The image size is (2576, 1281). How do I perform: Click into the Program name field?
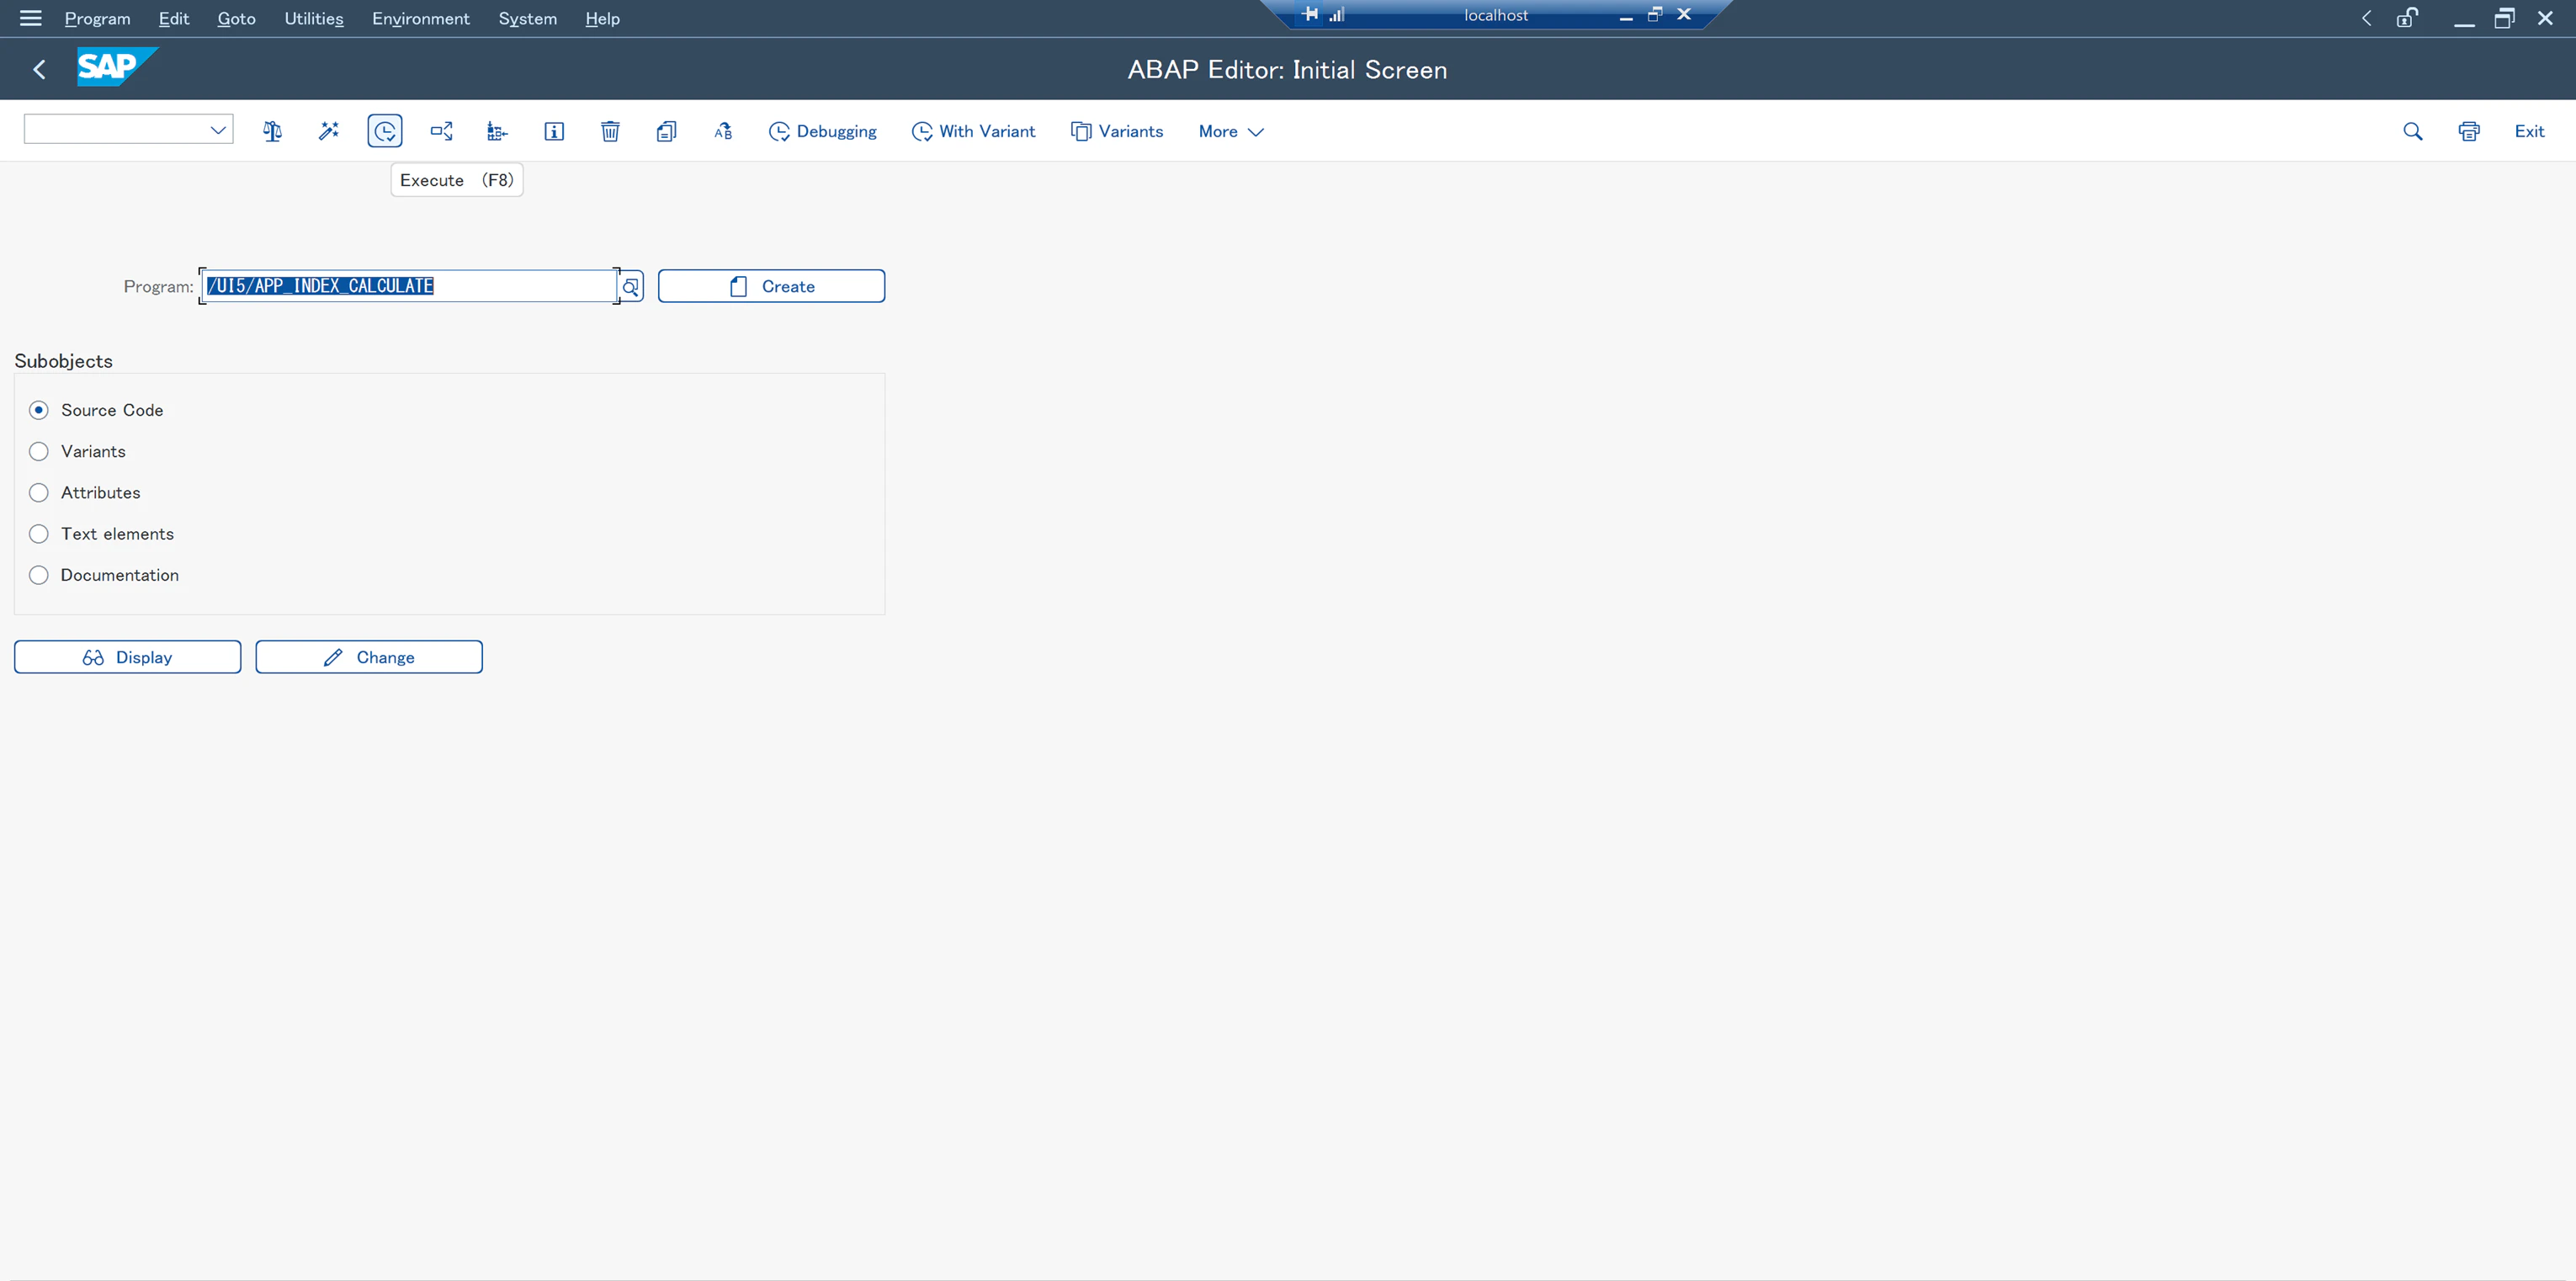(409, 286)
